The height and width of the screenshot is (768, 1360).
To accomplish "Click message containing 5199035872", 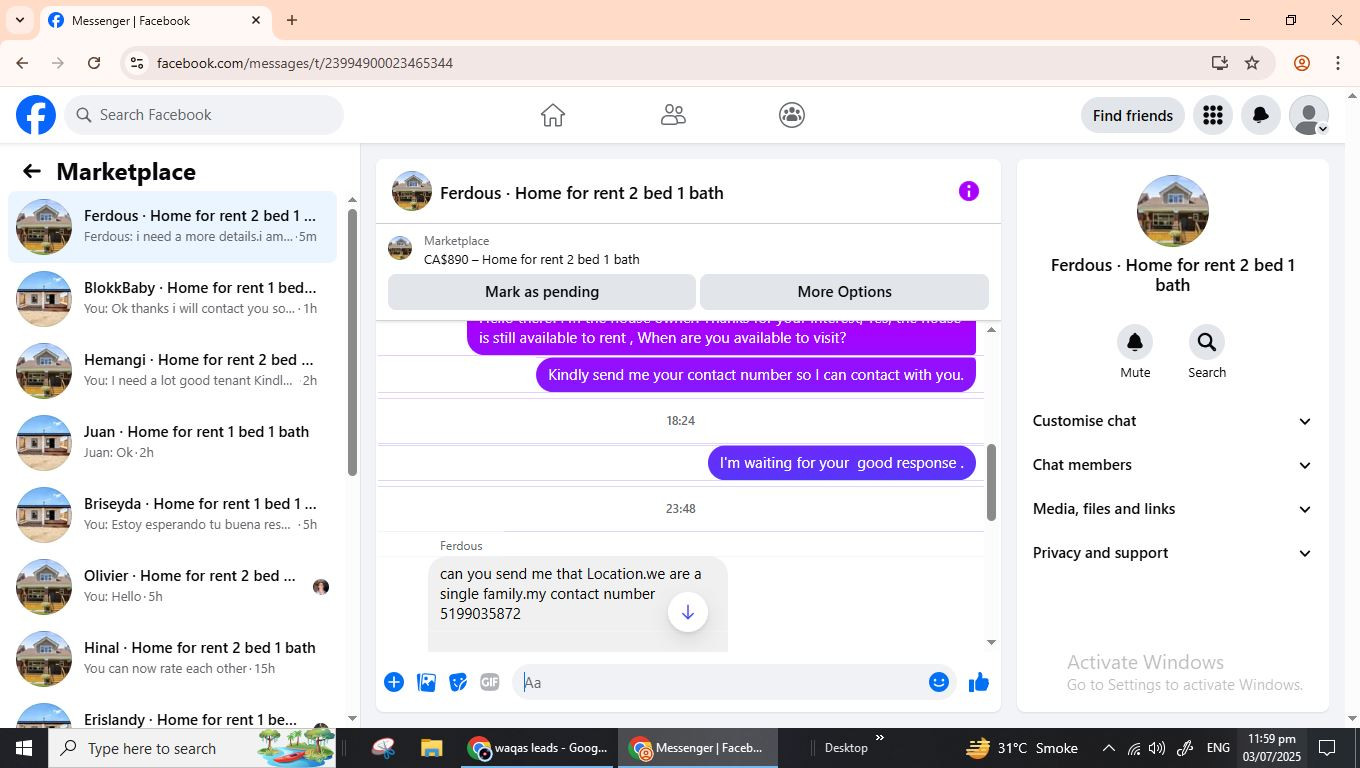I will pyautogui.click(x=578, y=603).
